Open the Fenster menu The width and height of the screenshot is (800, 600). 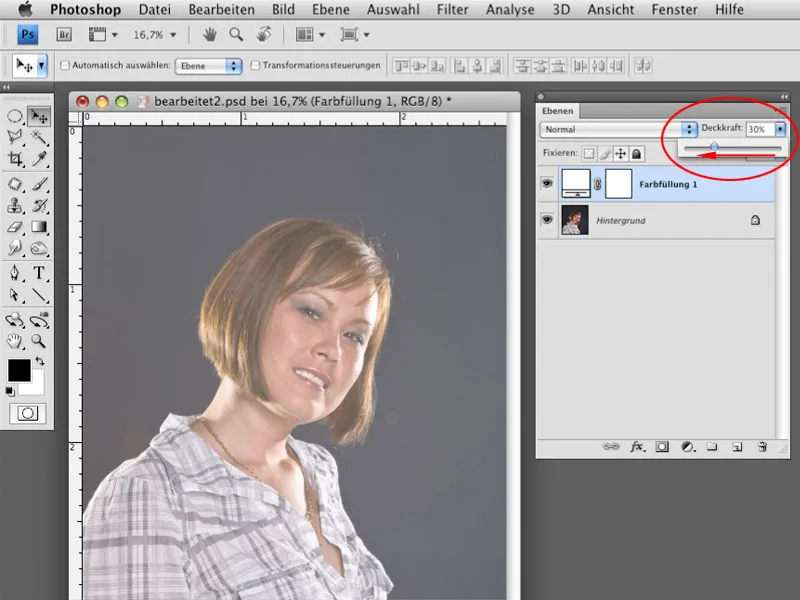(x=674, y=10)
